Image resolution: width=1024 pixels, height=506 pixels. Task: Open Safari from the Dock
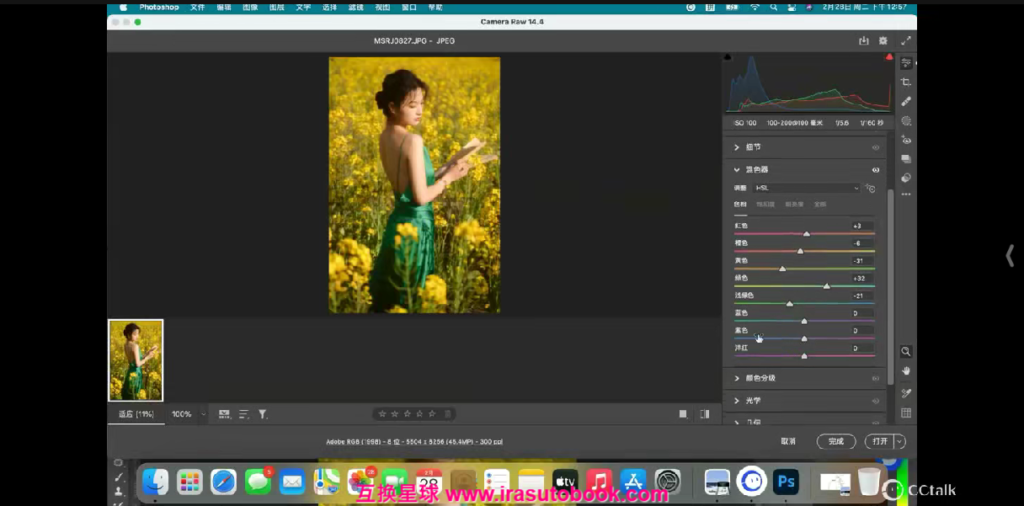coord(223,482)
